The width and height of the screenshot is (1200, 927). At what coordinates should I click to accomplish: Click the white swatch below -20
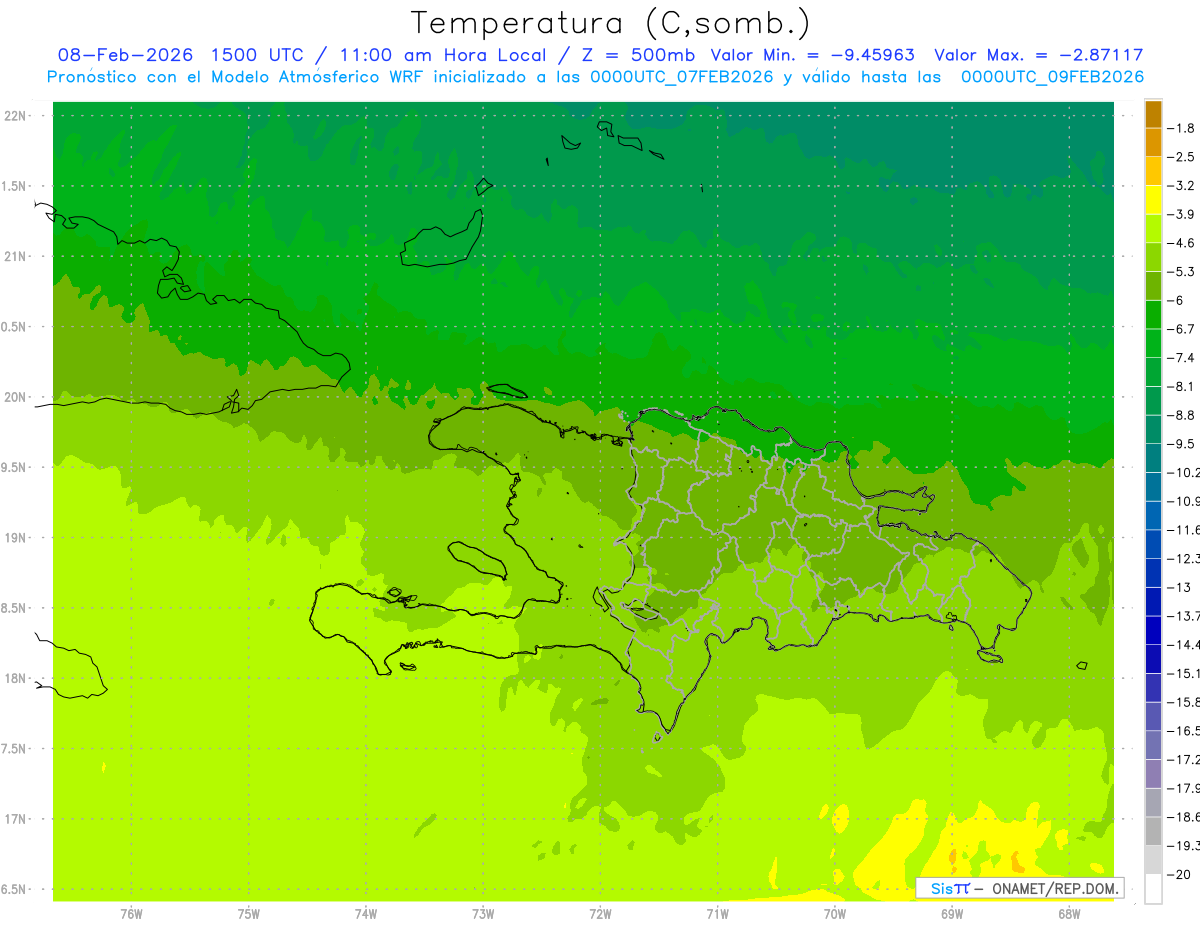[x=1153, y=889]
